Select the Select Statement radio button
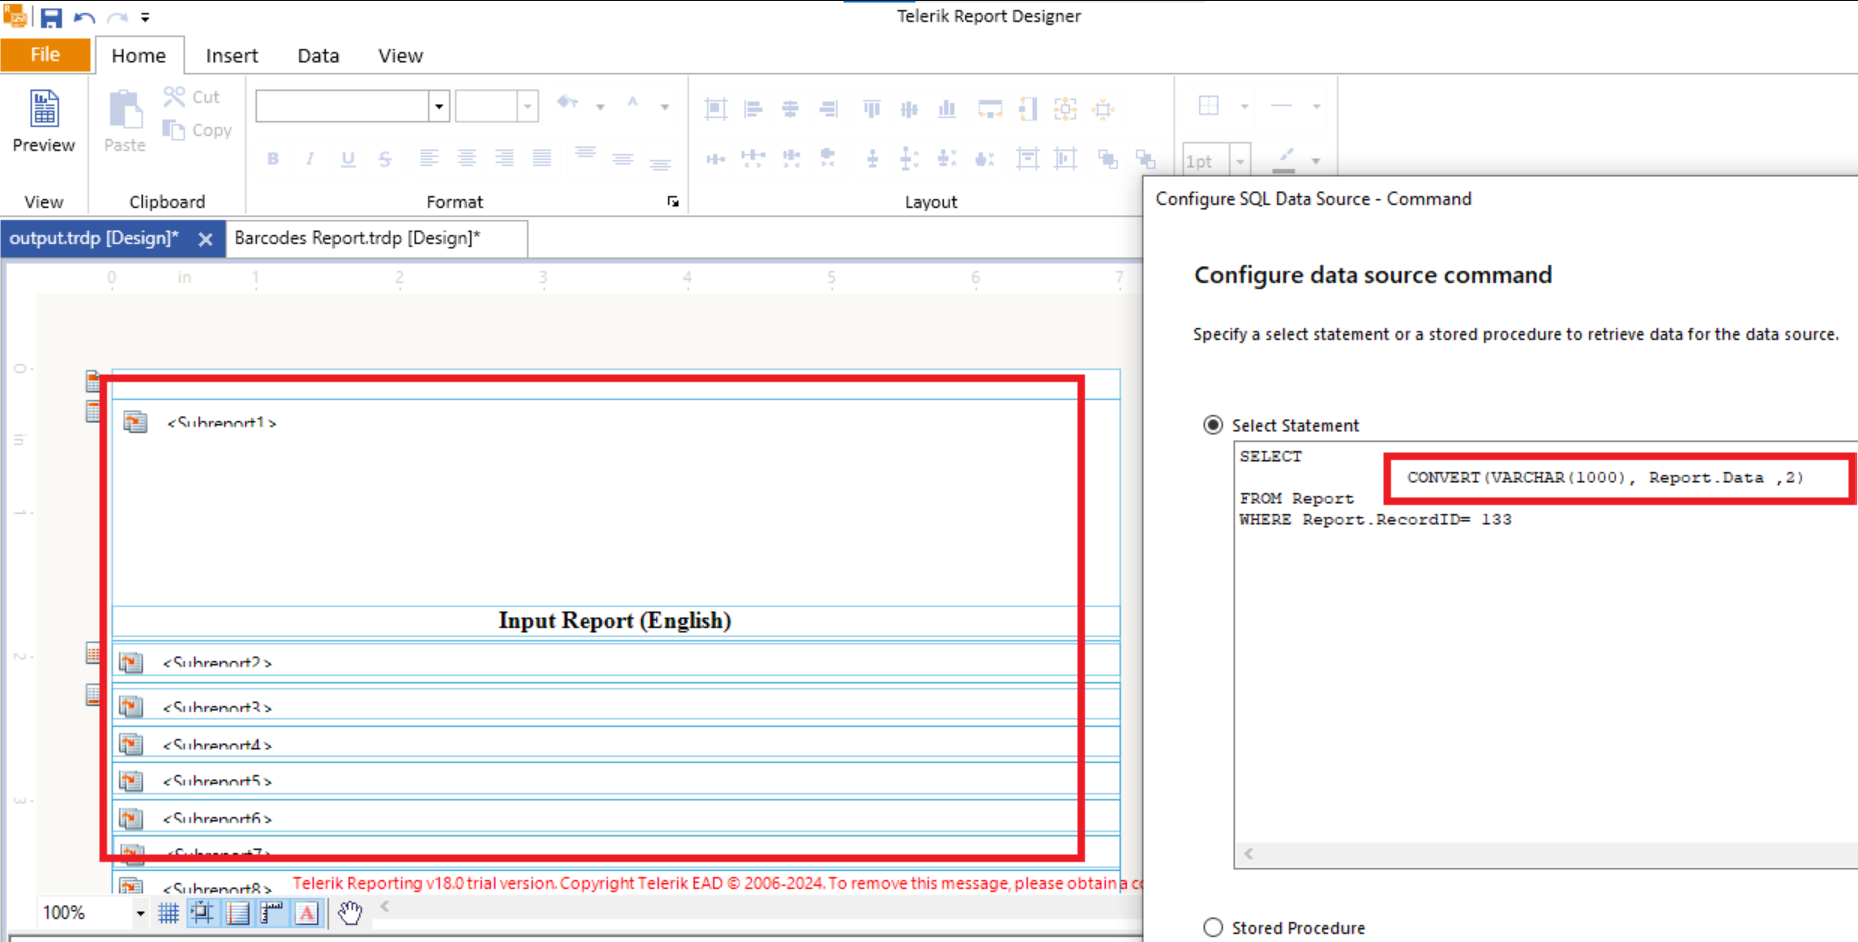Screen dimensions: 1858x942 pos(1213,425)
